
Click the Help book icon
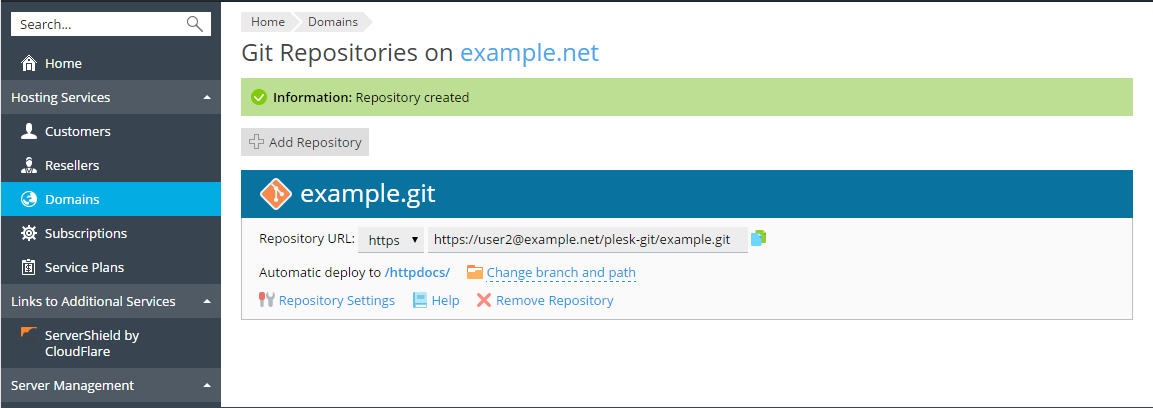coord(420,300)
